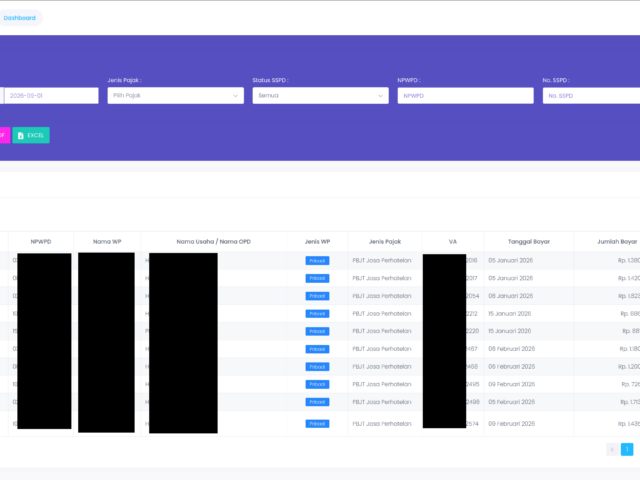Click the Nama Usaha / Nama OPD header
The width and height of the screenshot is (640, 480).
tap(213, 242)
